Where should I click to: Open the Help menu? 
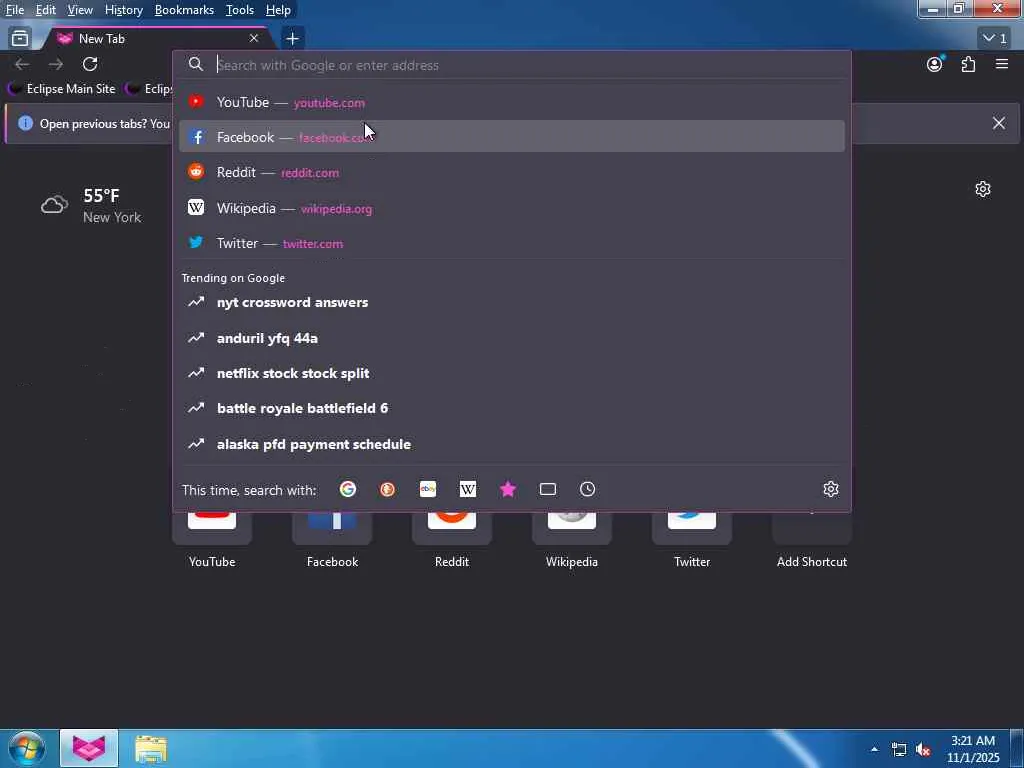click(278, 10)
